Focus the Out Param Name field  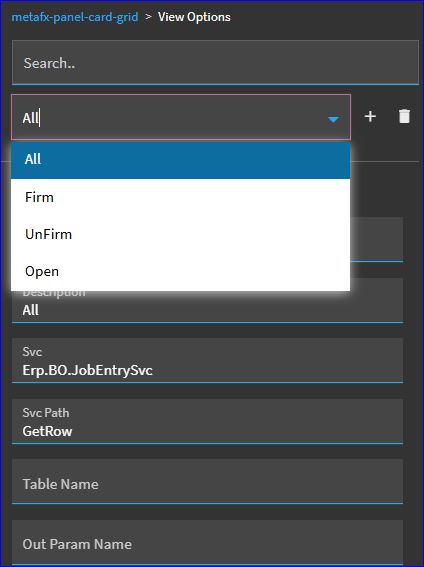pyautogui.click(x=207, y=542)
